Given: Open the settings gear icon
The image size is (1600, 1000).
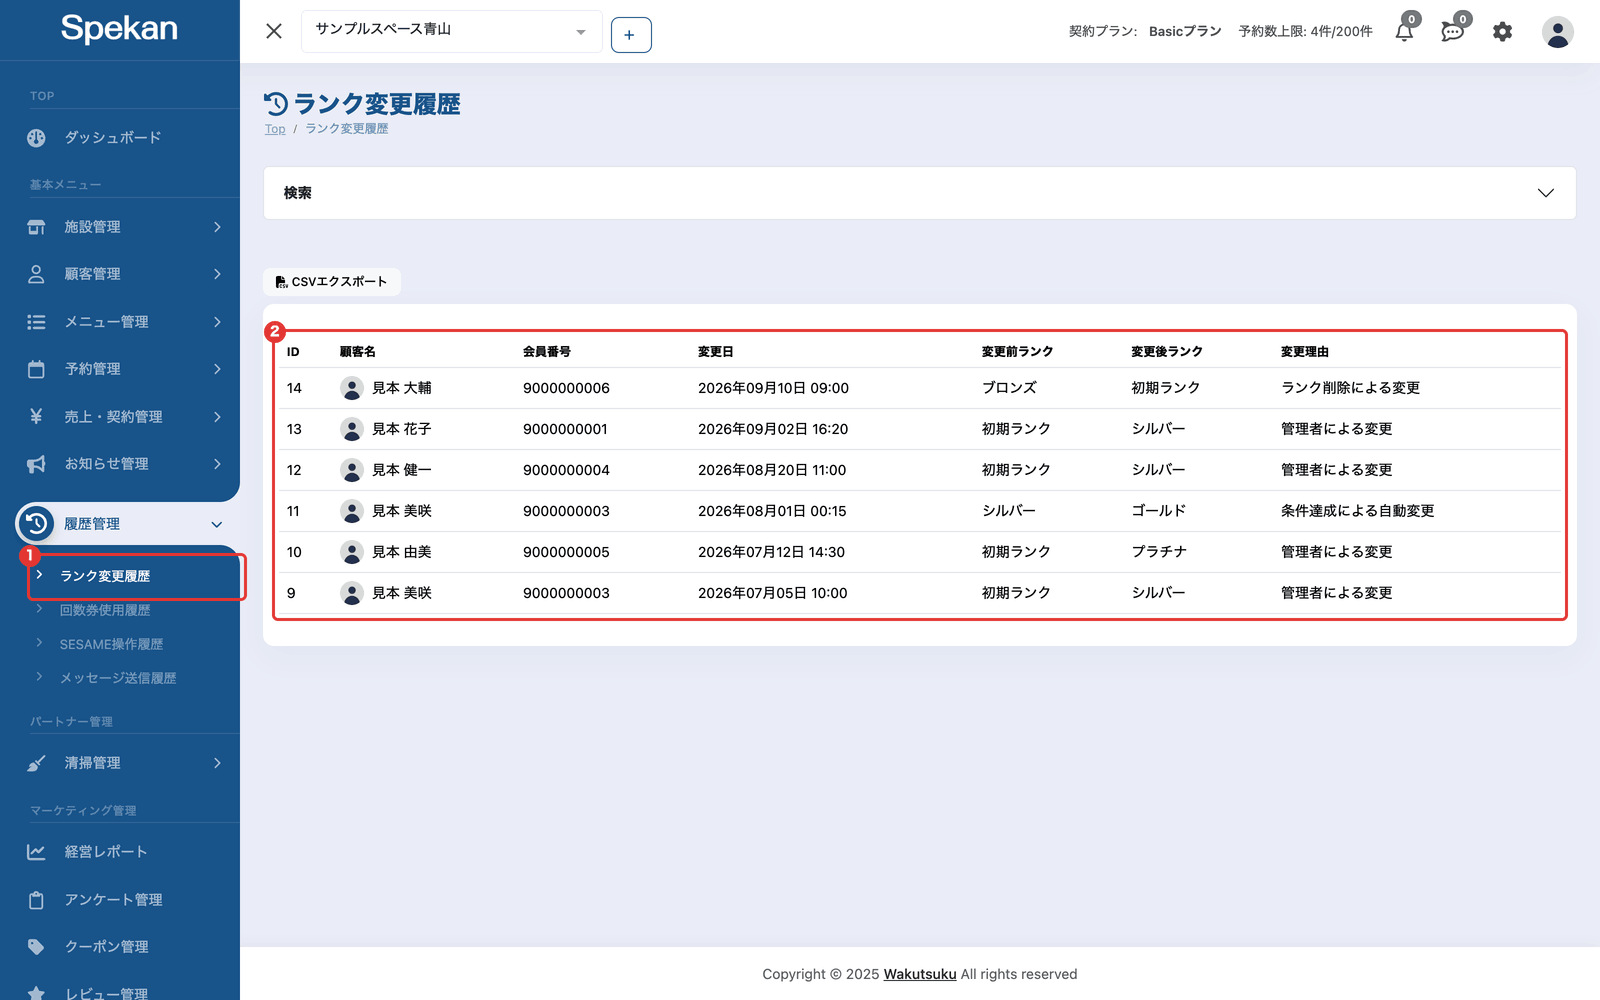Looking at the screenshot, I should tap(1502, 32).
